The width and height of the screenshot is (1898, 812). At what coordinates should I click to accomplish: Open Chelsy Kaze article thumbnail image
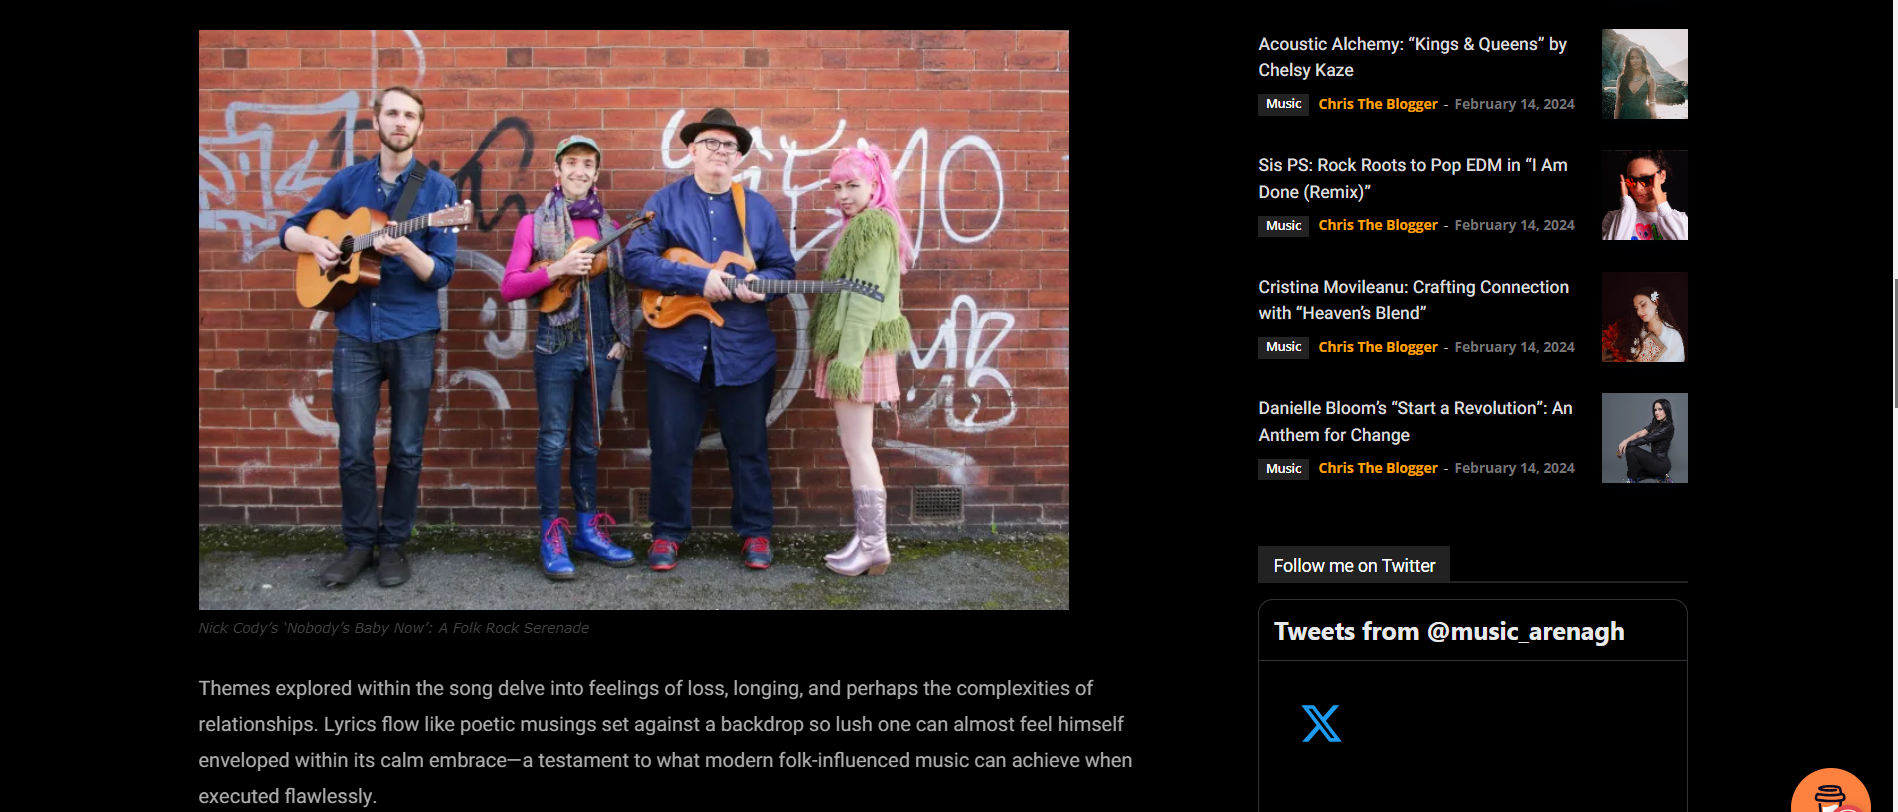(x=1644, y=74)
